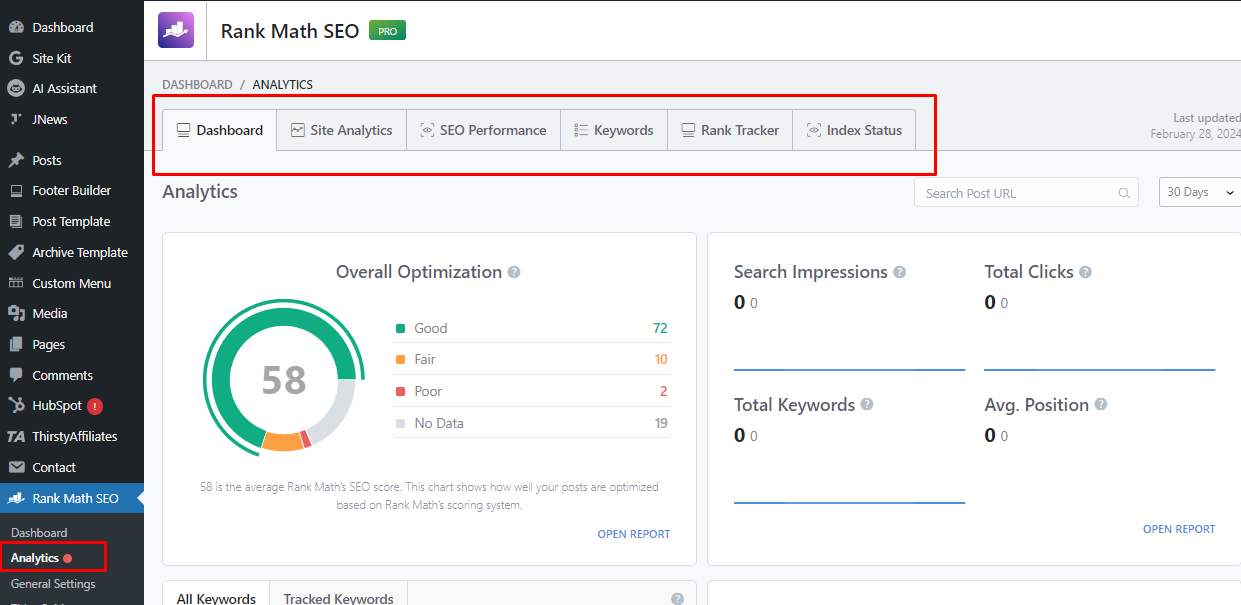Image resolution: width=1241 pixels, height=605 pixels.
Task: Open Custom Menu in the sidebar
Action: 72,283
